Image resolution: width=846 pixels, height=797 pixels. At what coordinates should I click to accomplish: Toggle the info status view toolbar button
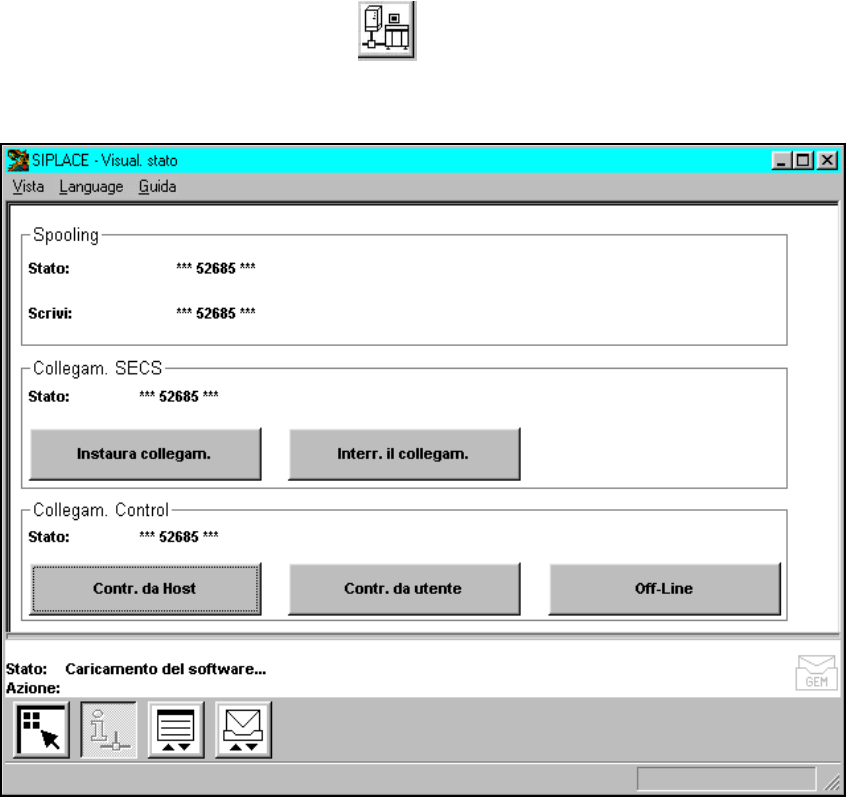click(x=108, y=730)
